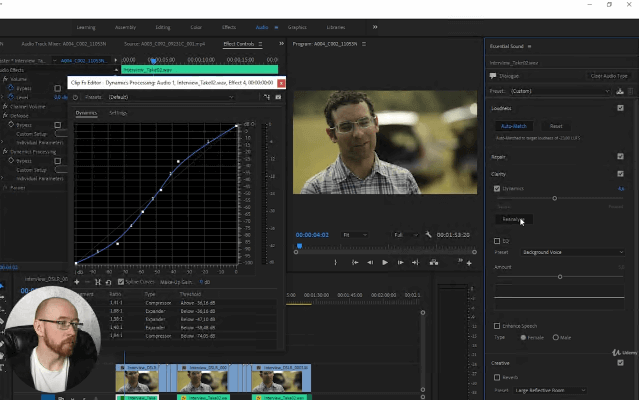The width and height of the screenshot is (639, 400).
Task: Switch to the Settings tab in Fx Editor
Action: tap(118, 113)
